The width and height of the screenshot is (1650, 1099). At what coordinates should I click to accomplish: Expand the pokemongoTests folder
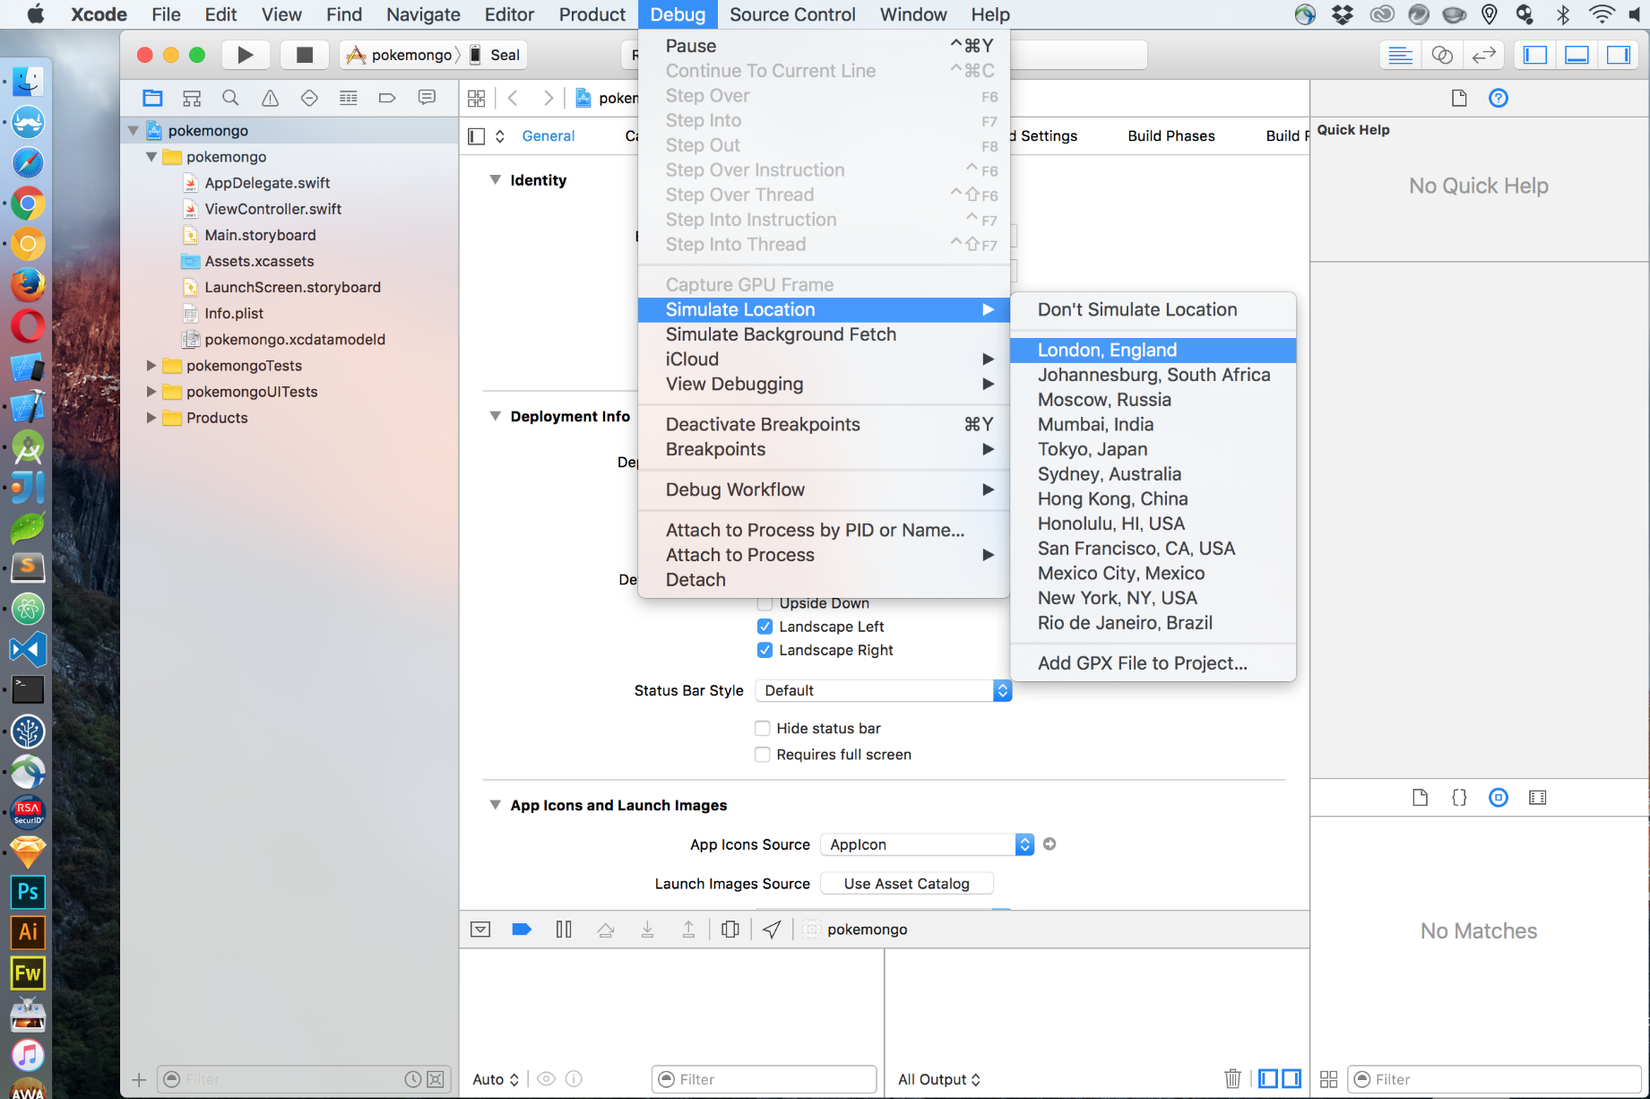coord(151,366)
